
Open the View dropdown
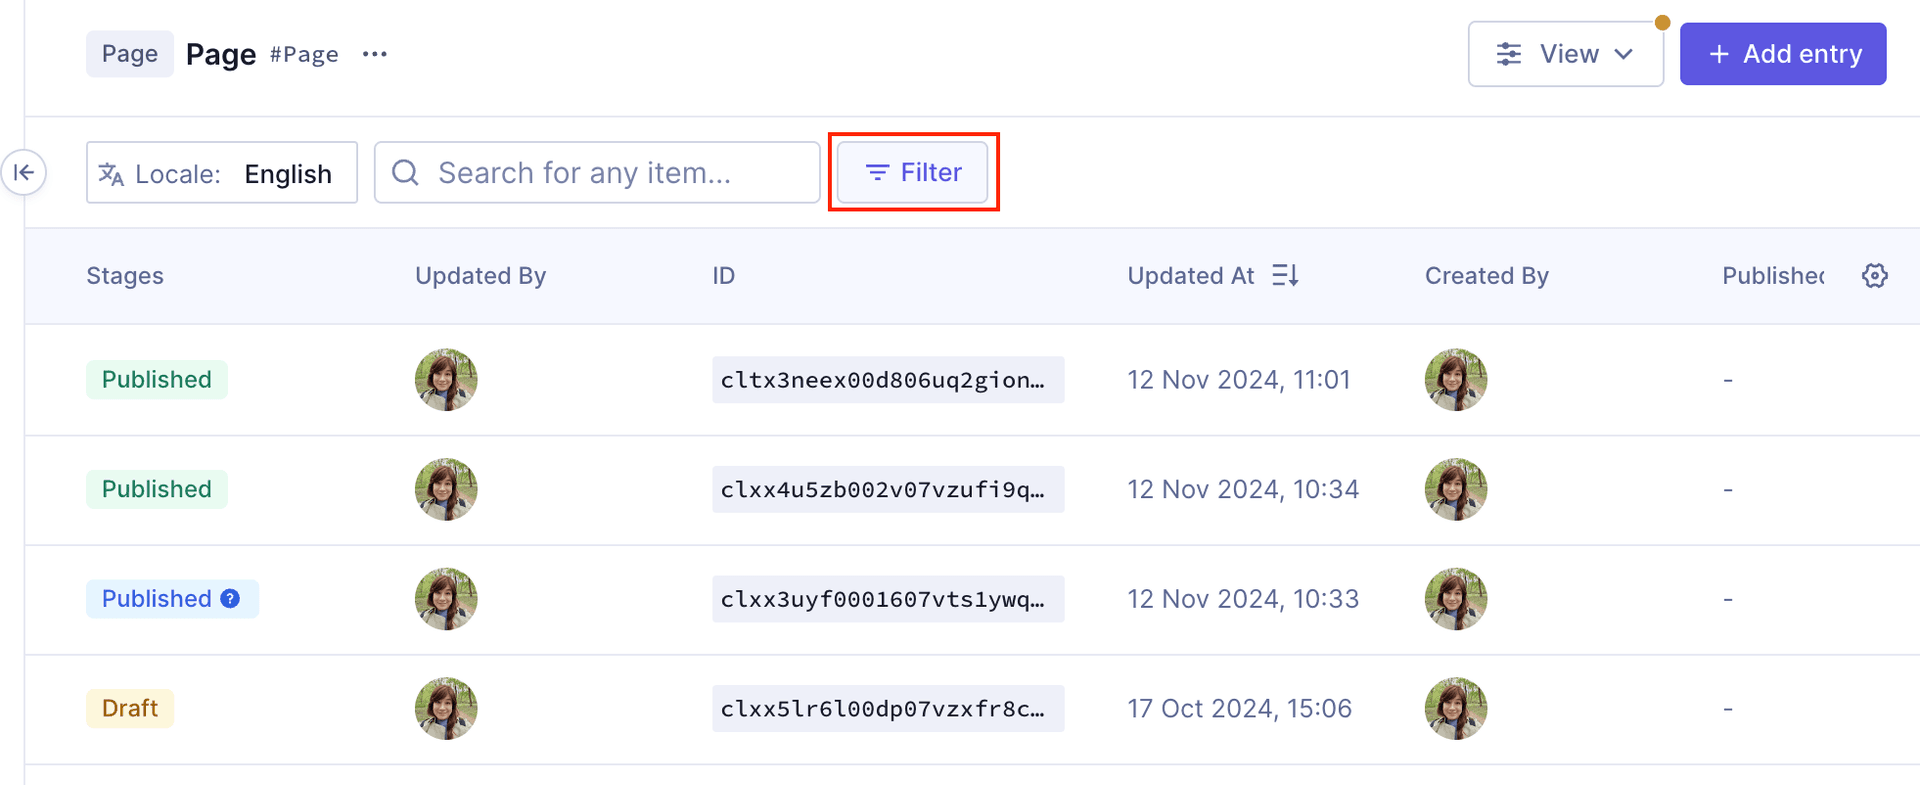[x=1565, y=54]
